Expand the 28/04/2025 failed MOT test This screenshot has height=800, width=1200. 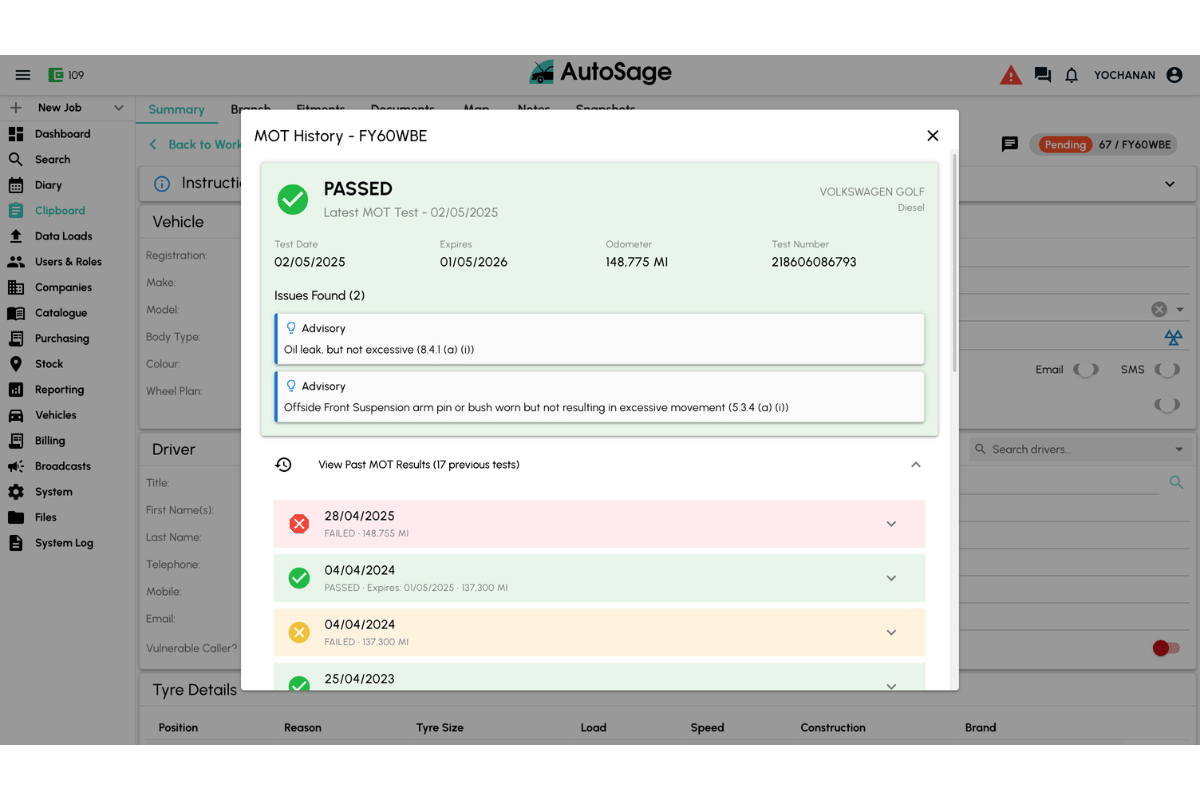coord(890,524)
